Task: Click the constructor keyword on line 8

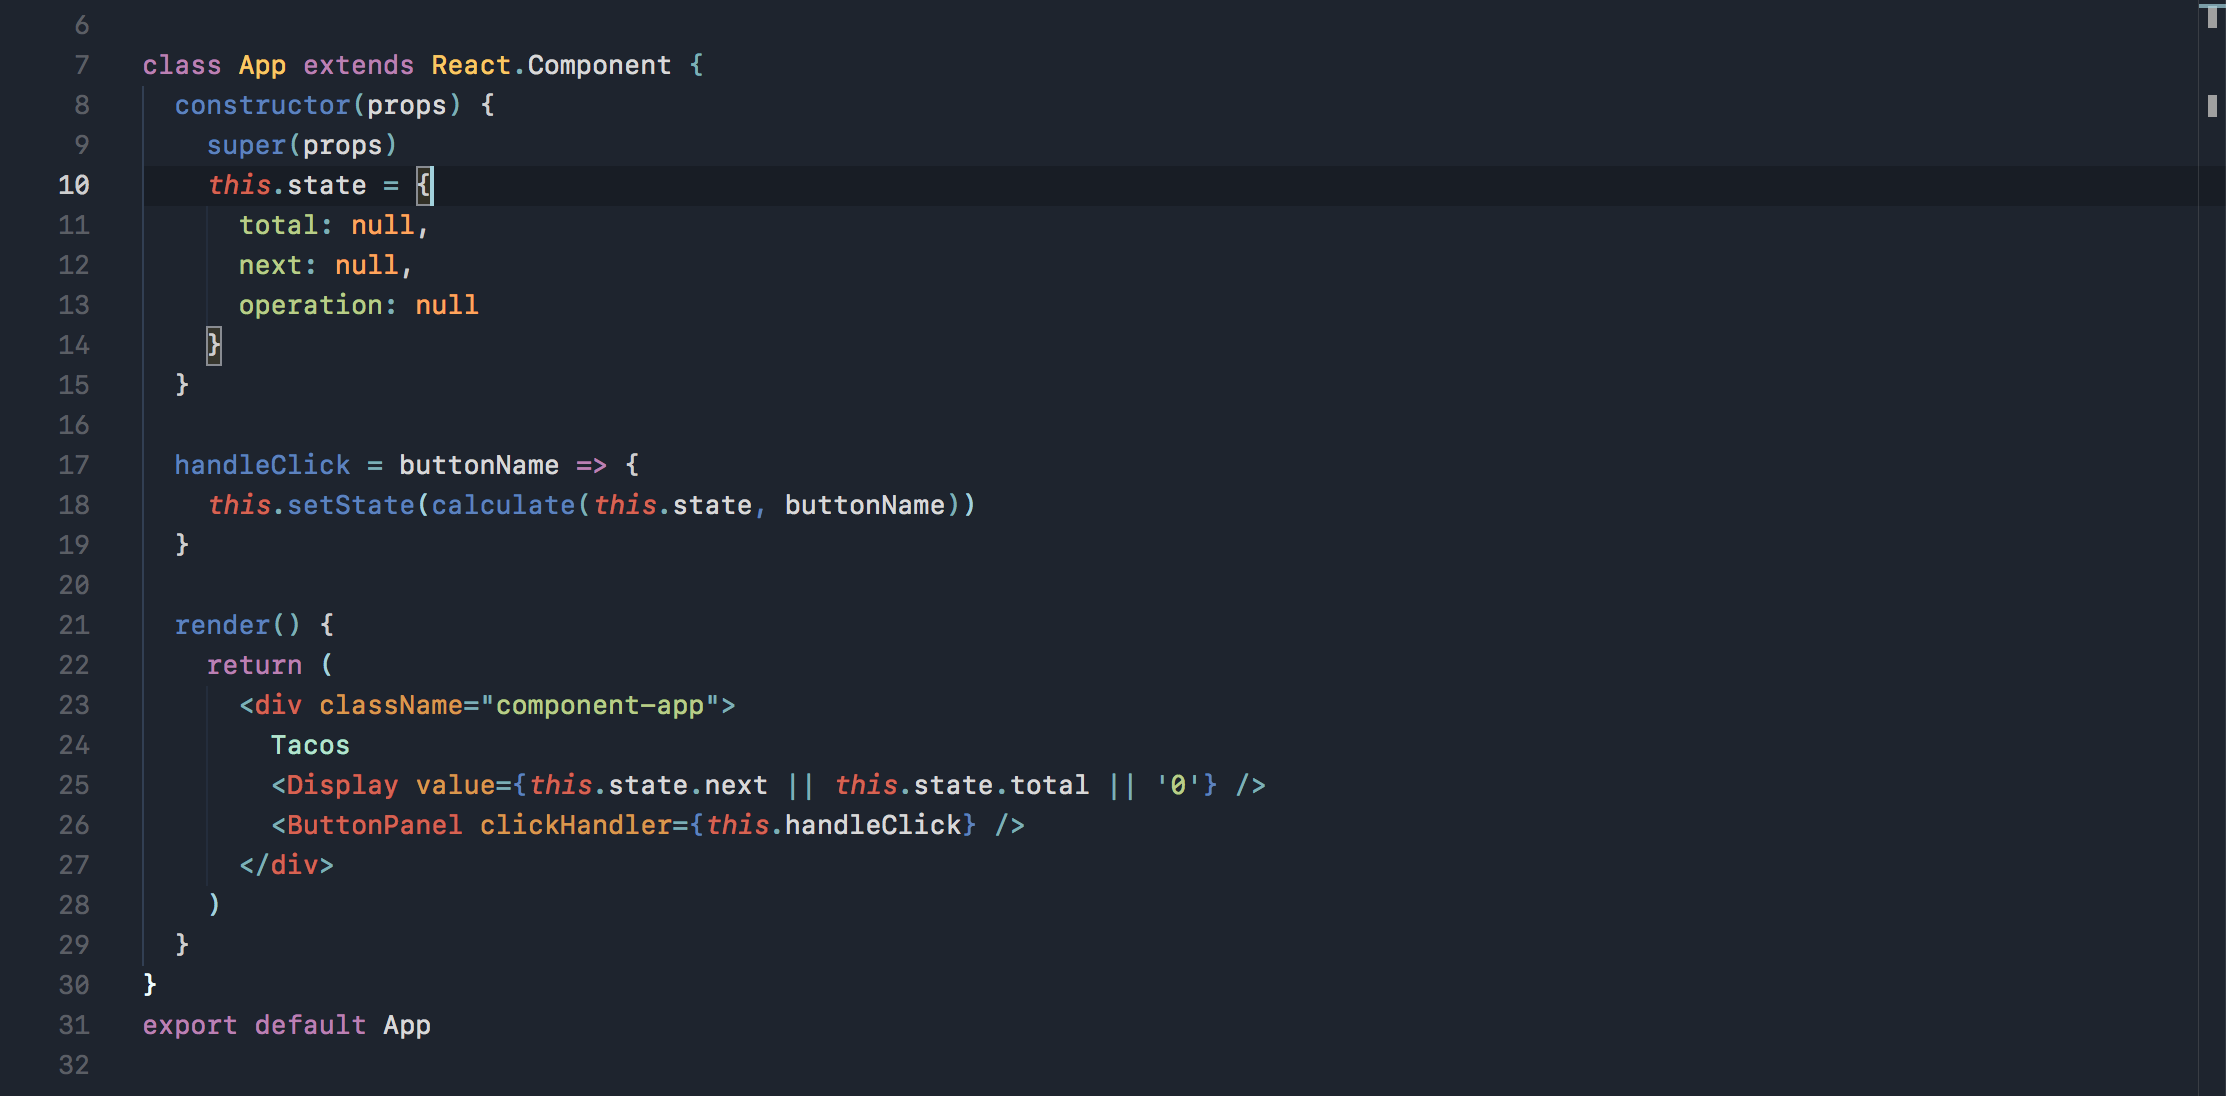Action: tap(262, 105)
